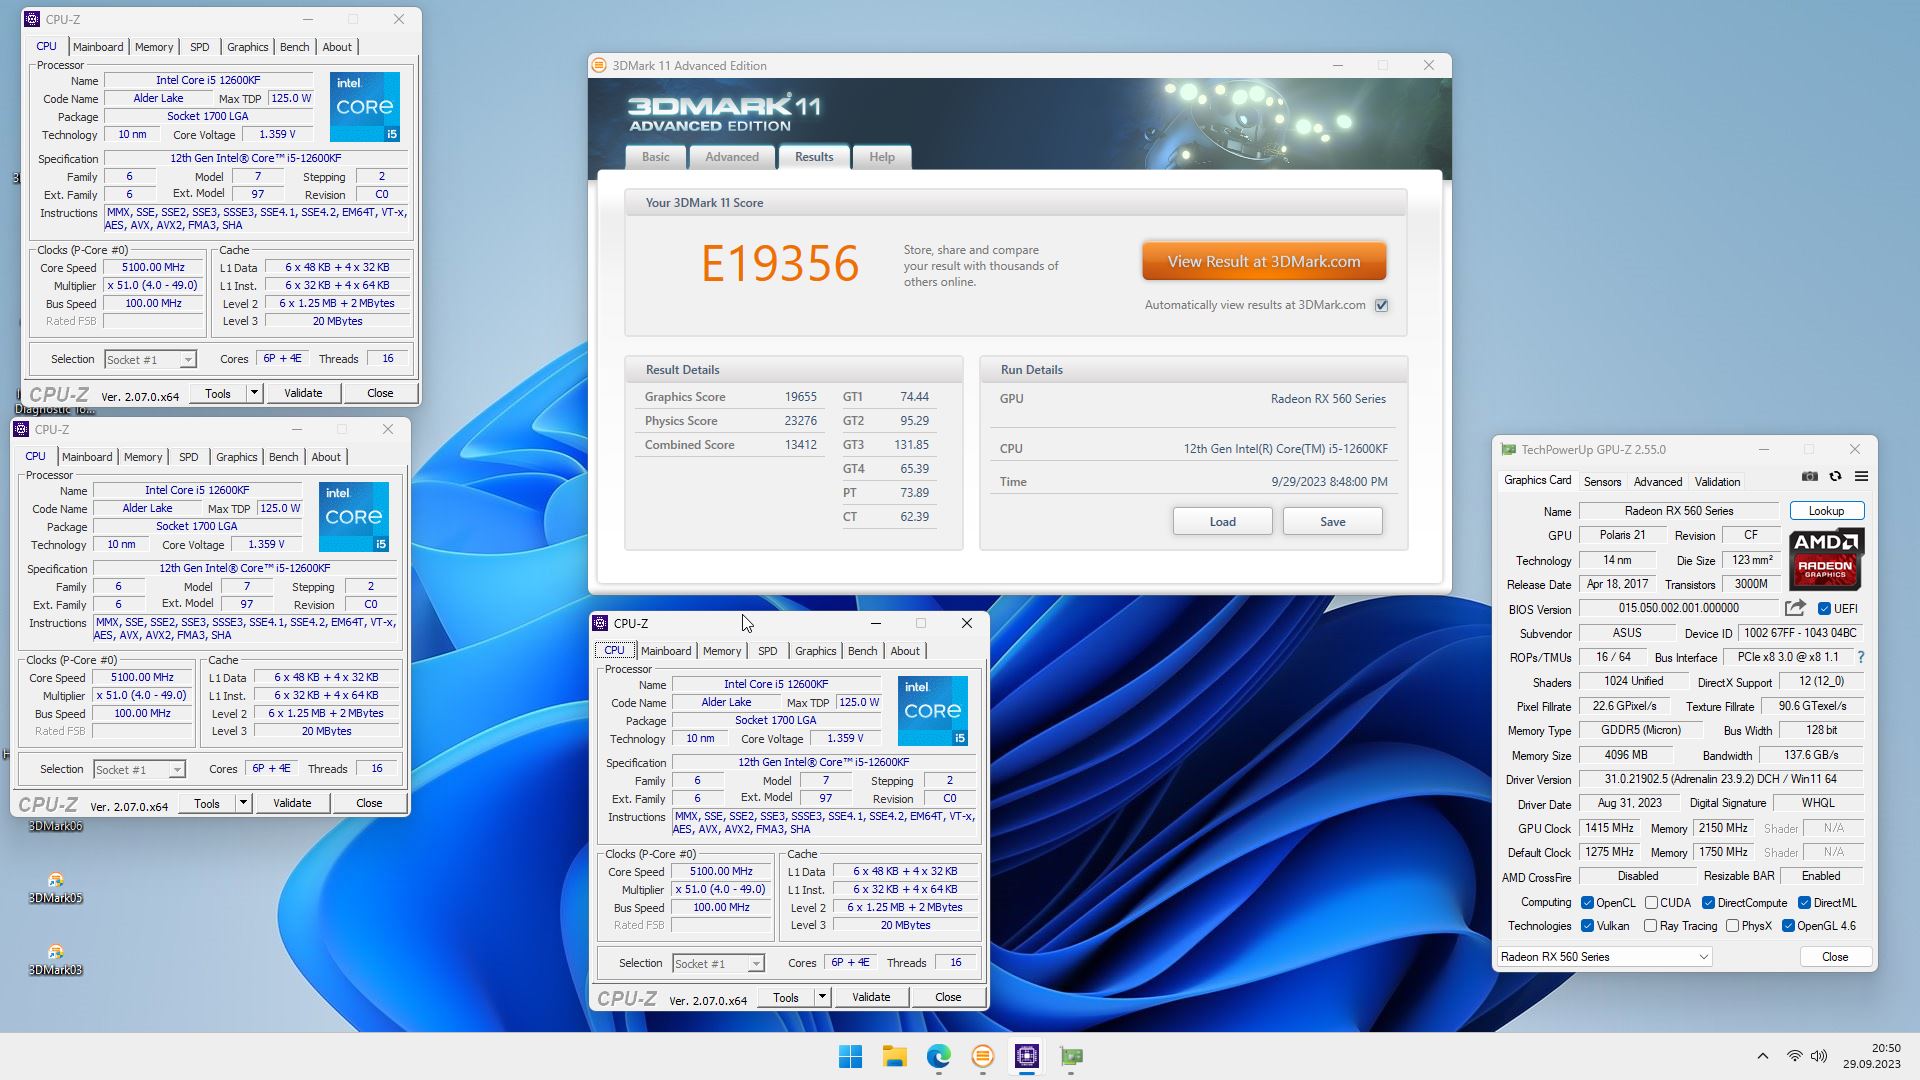Click Tools button in bottom CPU-Z
The image size is (1920, 1080).
(x=786, y=997)
